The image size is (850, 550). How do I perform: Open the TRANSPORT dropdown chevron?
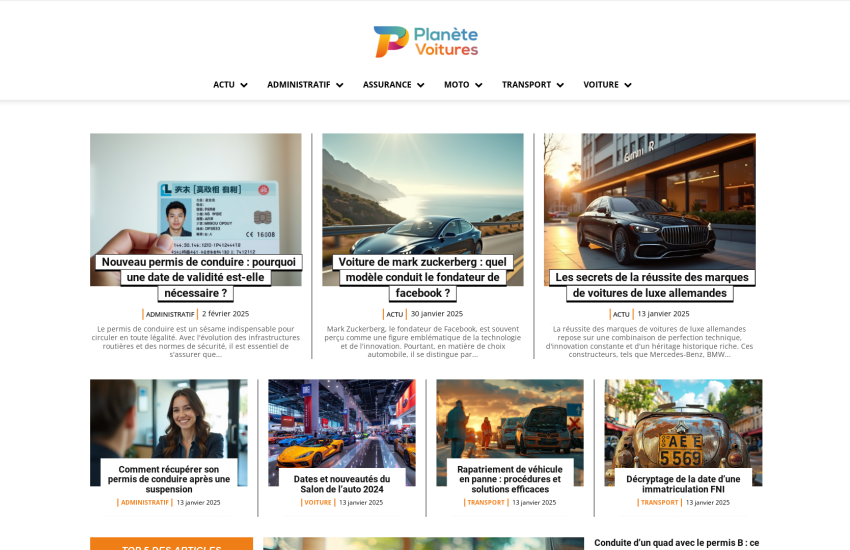coord(561,85)
